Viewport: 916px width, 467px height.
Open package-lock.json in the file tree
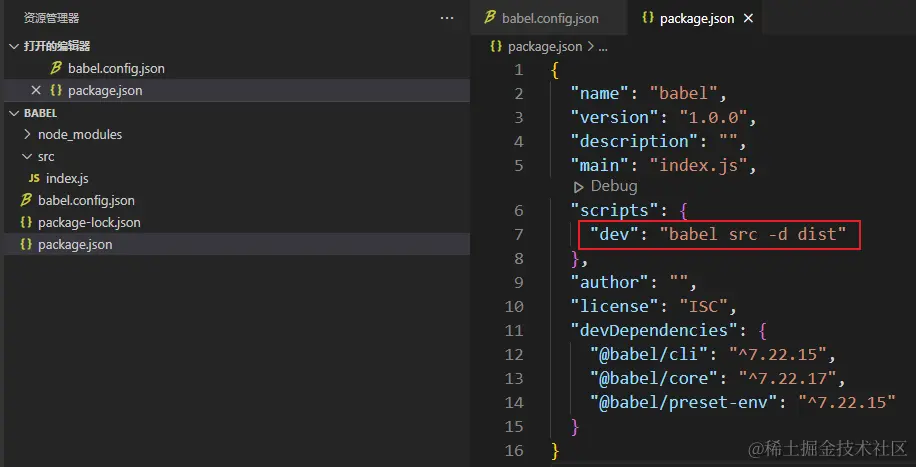tap(89, 223)
